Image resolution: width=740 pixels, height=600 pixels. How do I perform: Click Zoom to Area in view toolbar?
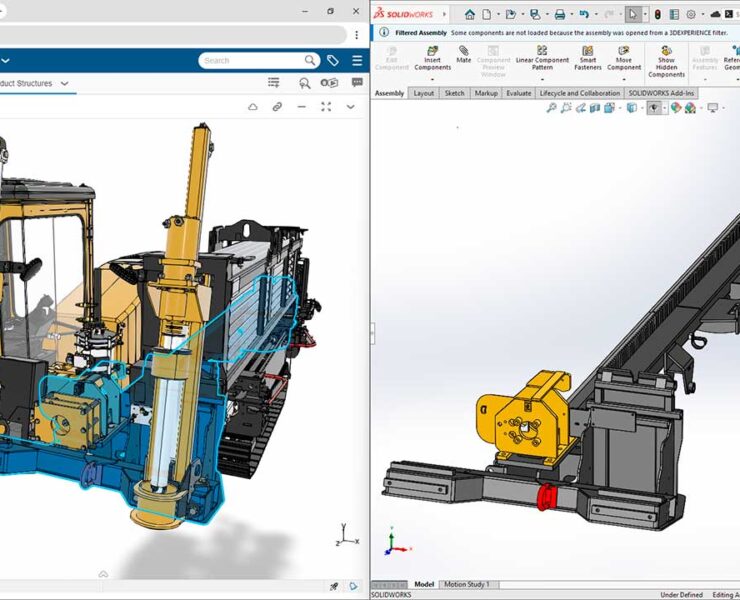click(x=566, y=108)
